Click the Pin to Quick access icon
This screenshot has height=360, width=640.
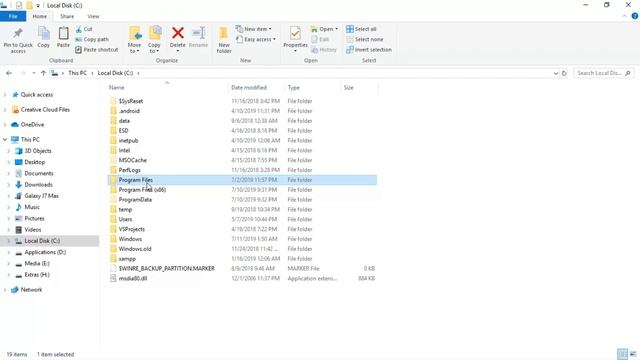pos(18,33)
